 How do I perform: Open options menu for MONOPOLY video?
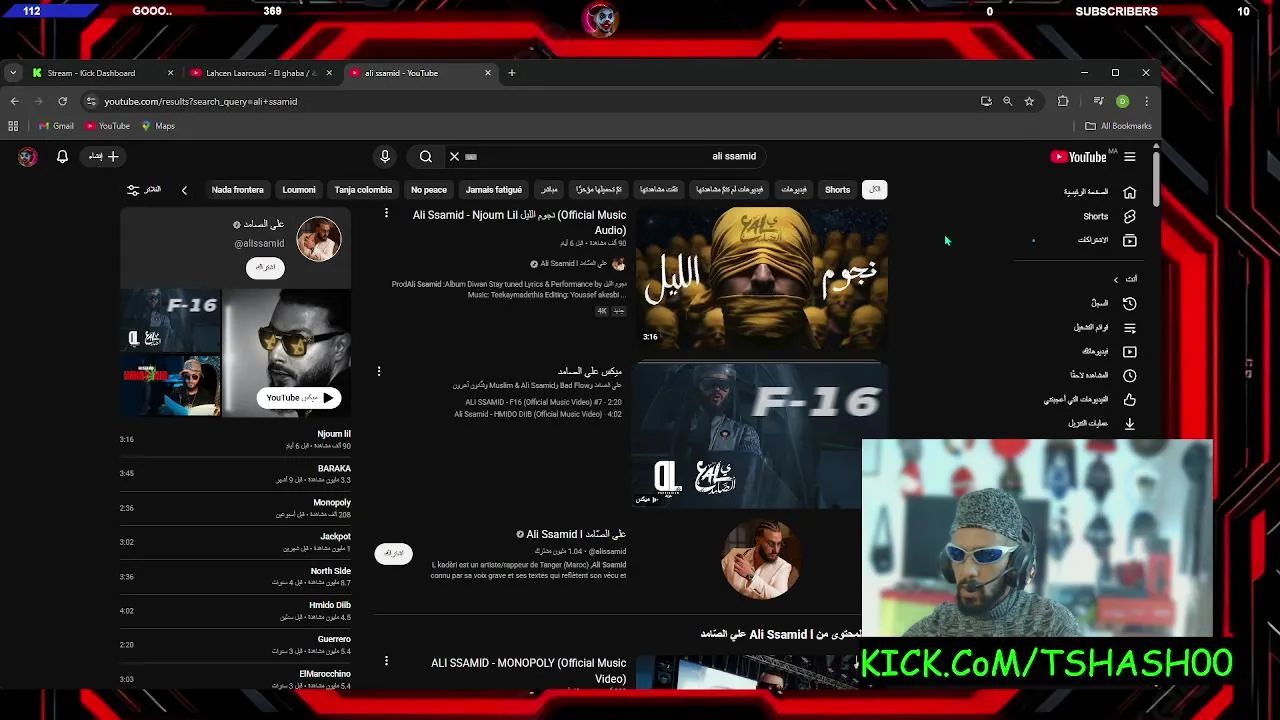coord(386,661)
